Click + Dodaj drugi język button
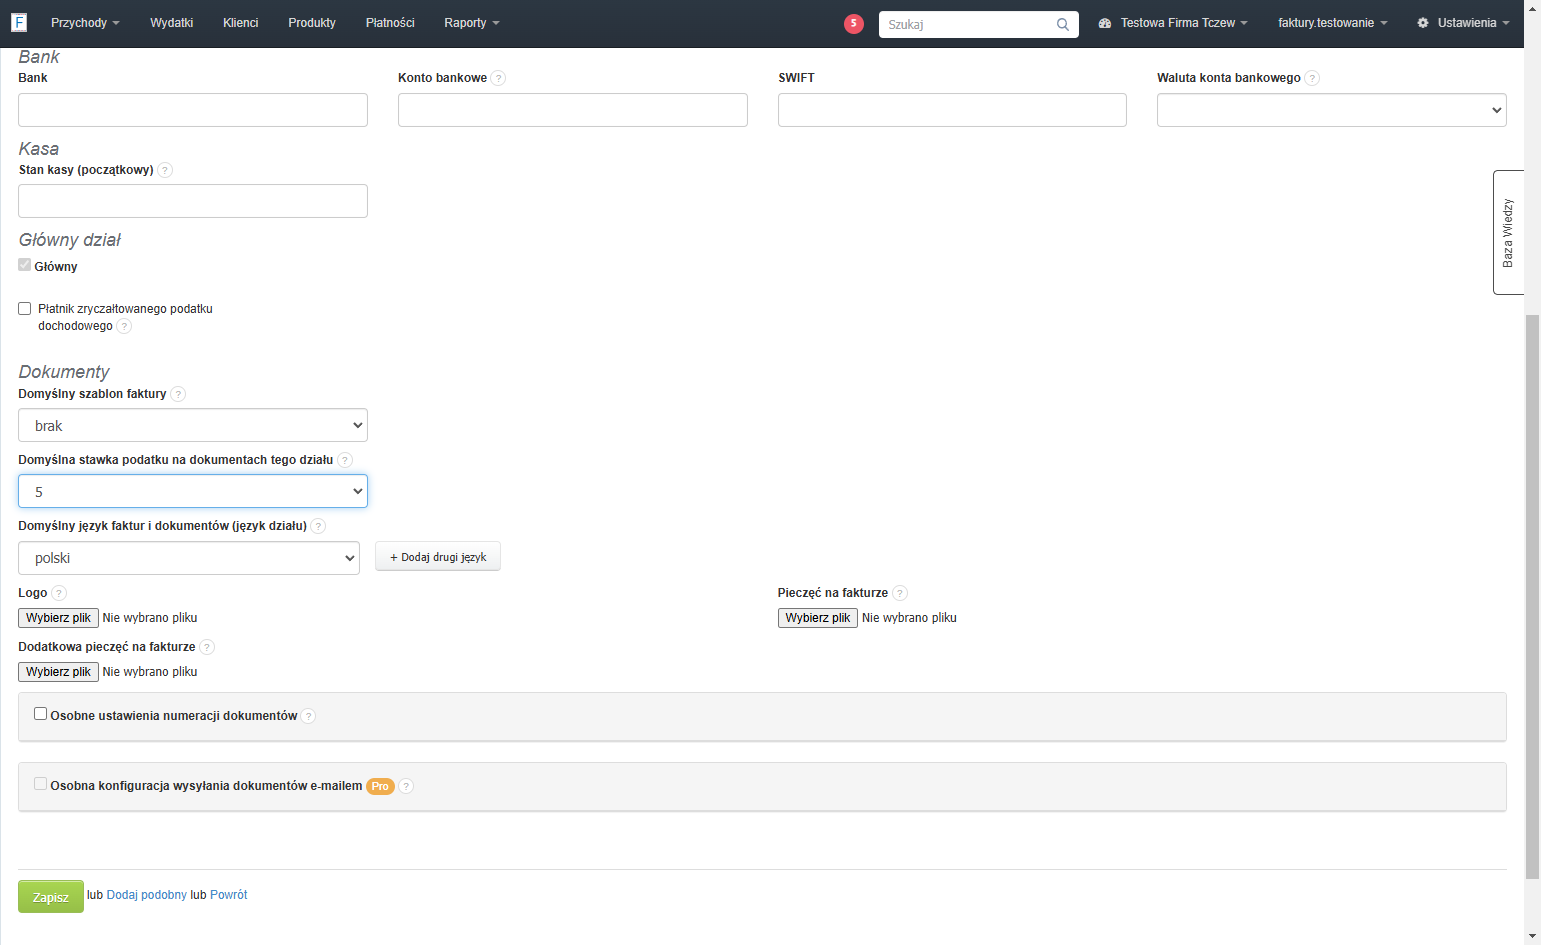The width and height of the screenshot is (1541, 945). 438,557
